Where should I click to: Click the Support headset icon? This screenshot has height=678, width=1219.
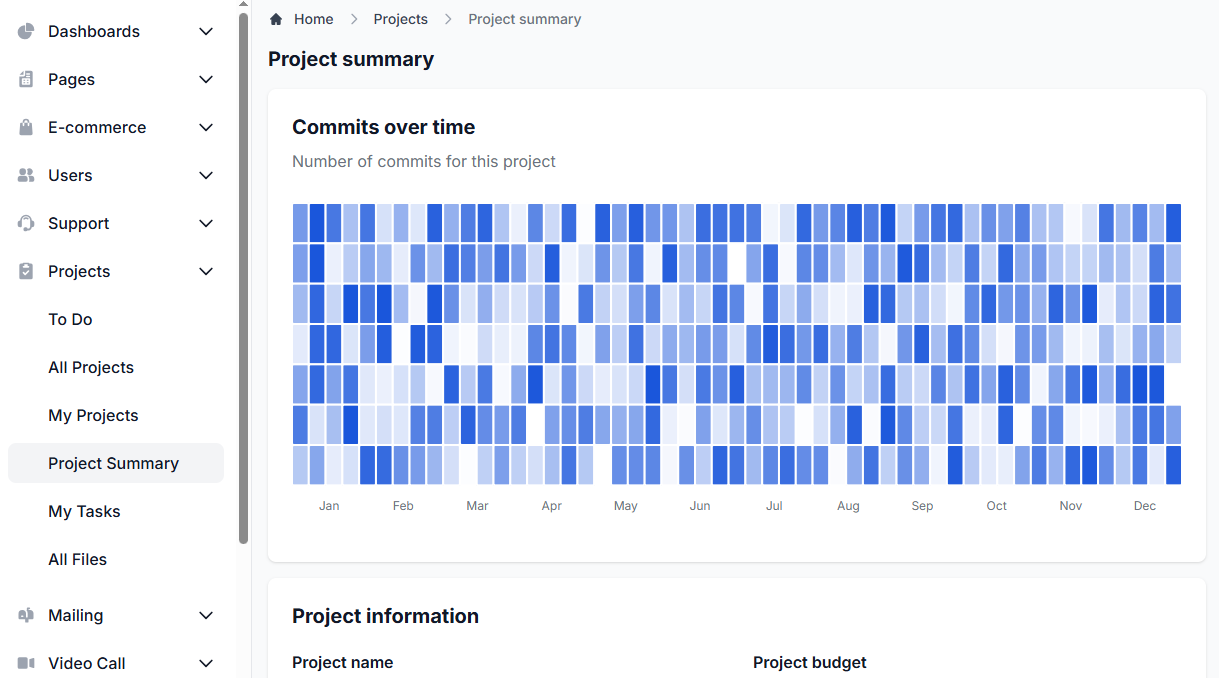pyautogui.click(x=26, y=223)
